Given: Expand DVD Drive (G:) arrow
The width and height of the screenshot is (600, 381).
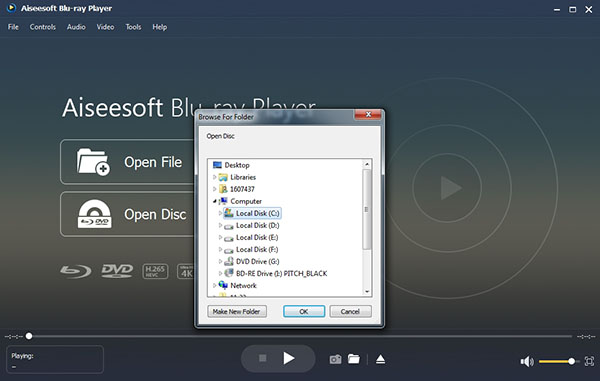Looking at the screenshot, I should (220, 261).
